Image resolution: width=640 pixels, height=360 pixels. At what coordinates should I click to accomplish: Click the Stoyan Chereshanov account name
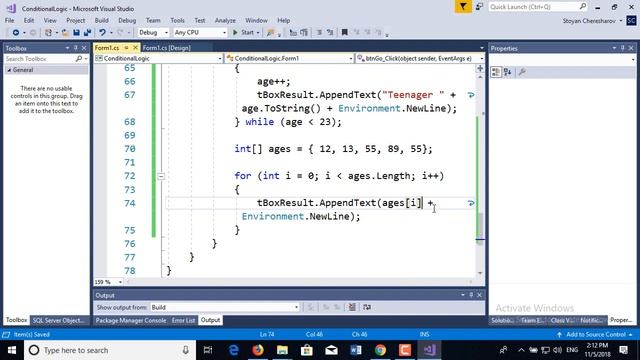(x=589, y=21)
